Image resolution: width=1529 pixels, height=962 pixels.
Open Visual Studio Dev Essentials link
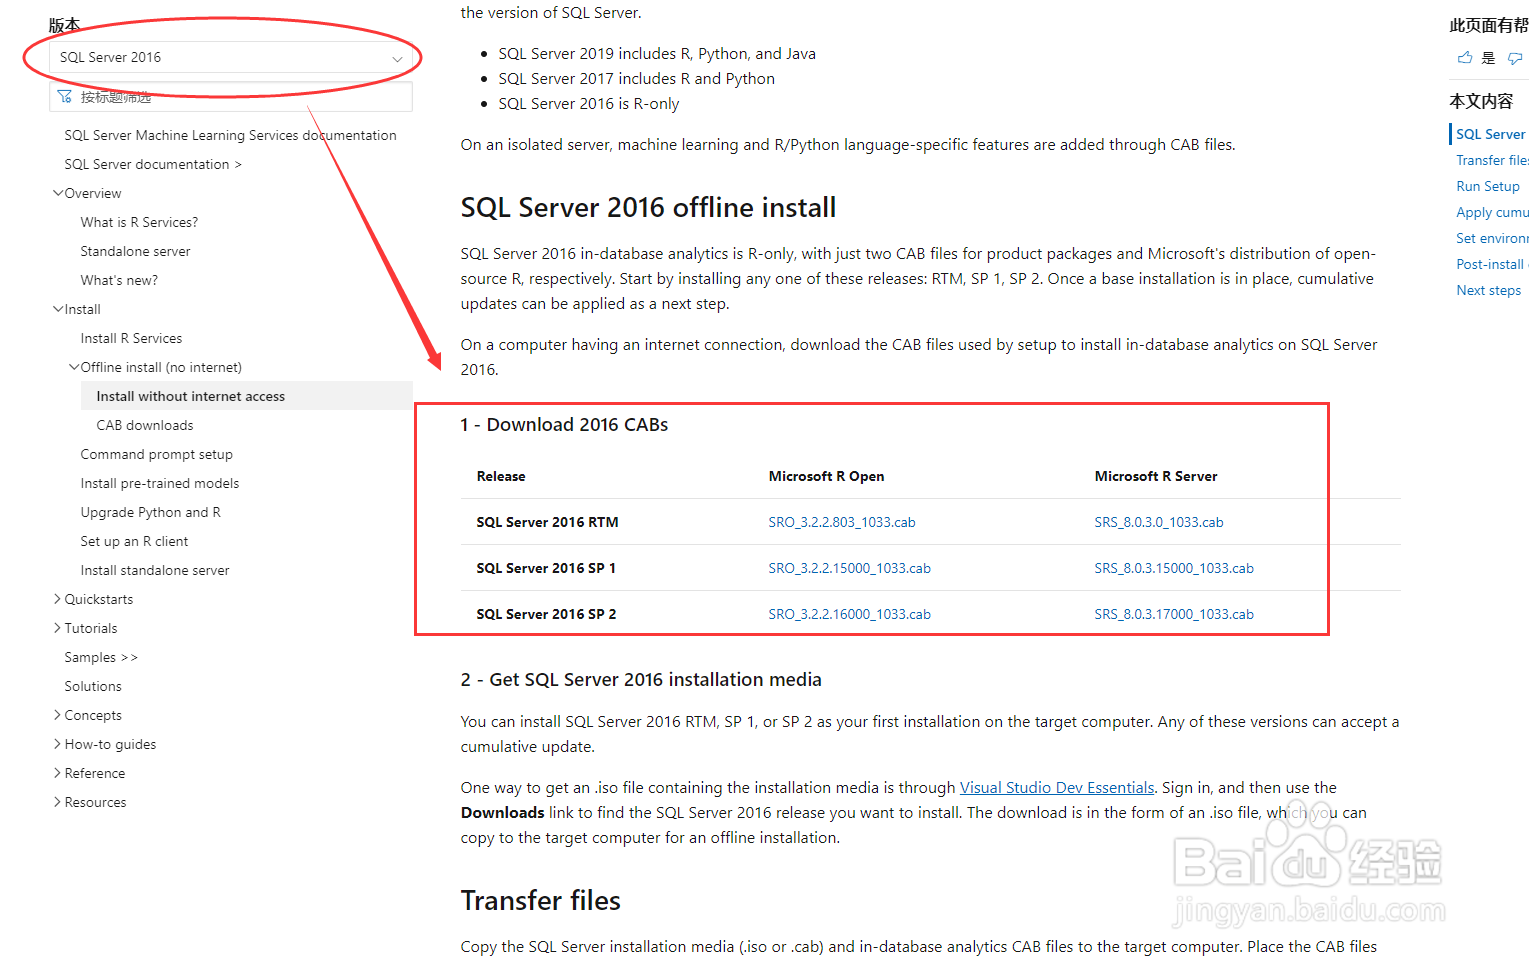click(x=1057, y=788)
